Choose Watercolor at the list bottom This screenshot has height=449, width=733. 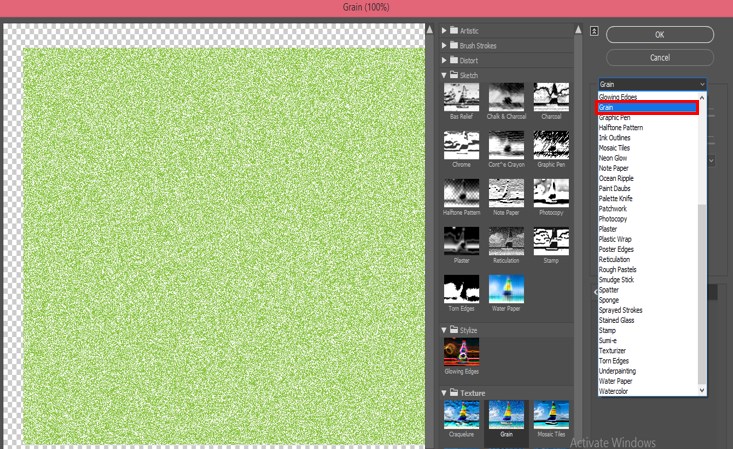(613, 391)
